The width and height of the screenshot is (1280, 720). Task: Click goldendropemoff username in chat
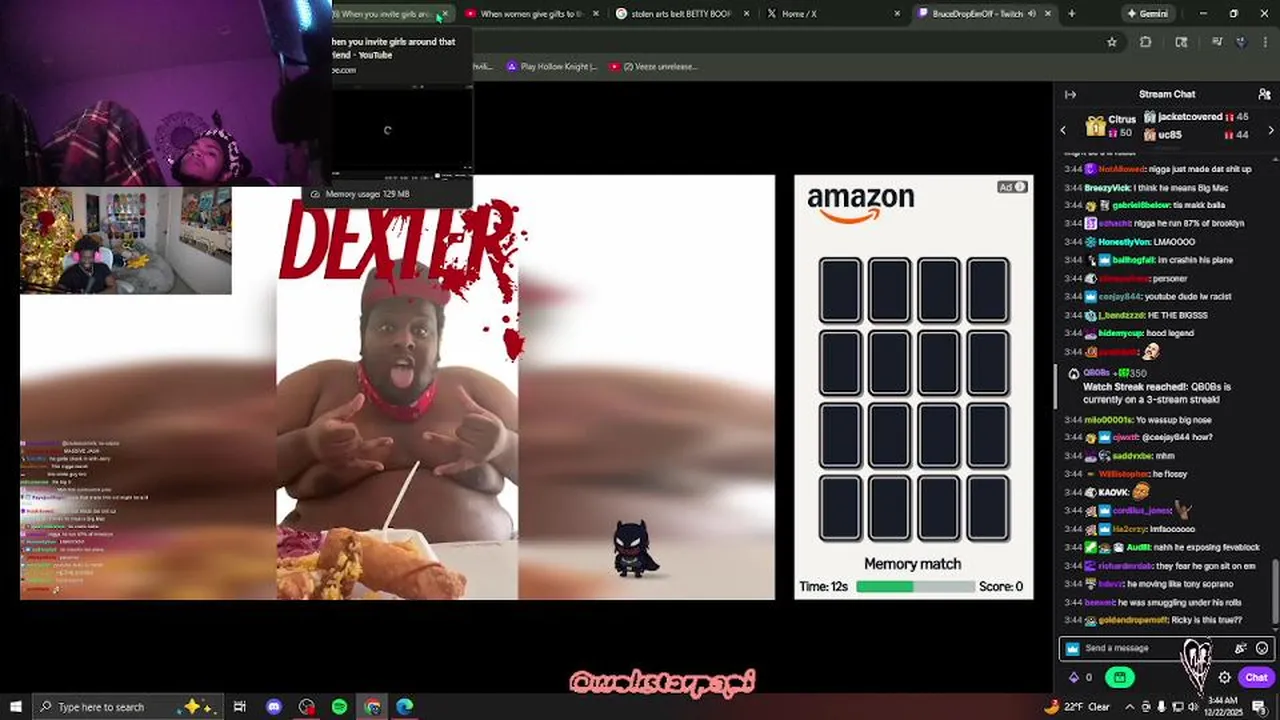(1134, 620)
